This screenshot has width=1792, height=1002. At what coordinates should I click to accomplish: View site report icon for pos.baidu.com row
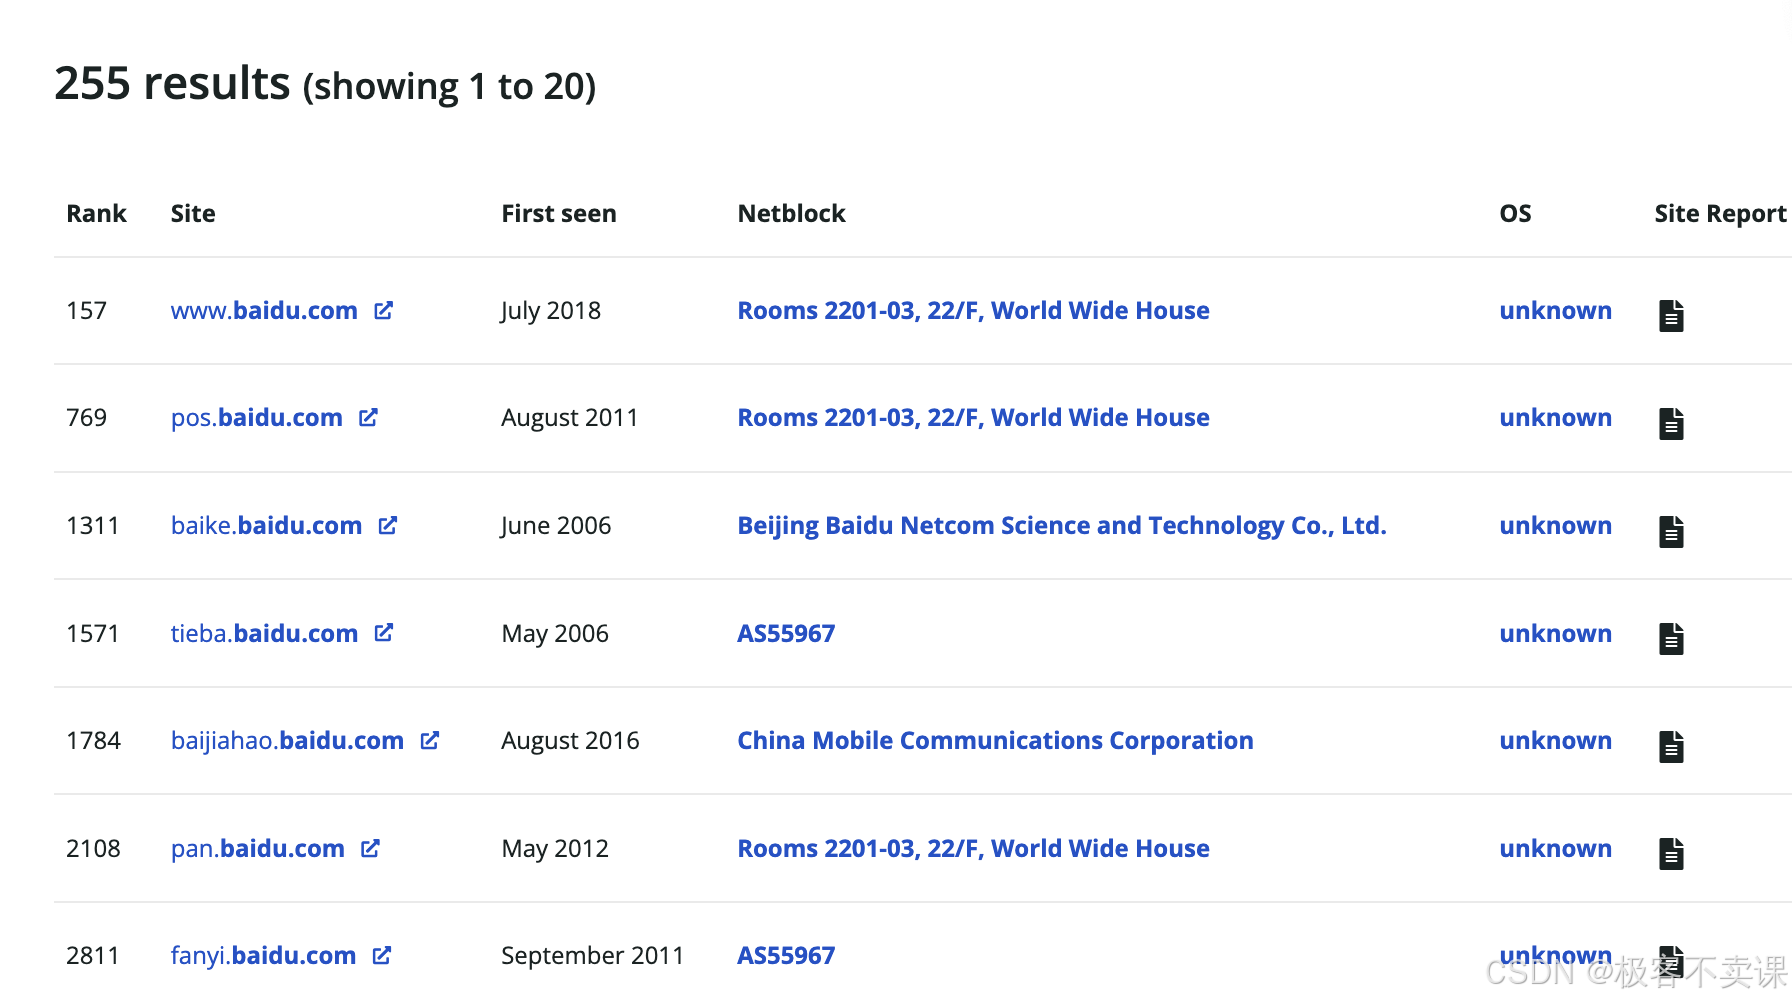tap(1671, 423)
